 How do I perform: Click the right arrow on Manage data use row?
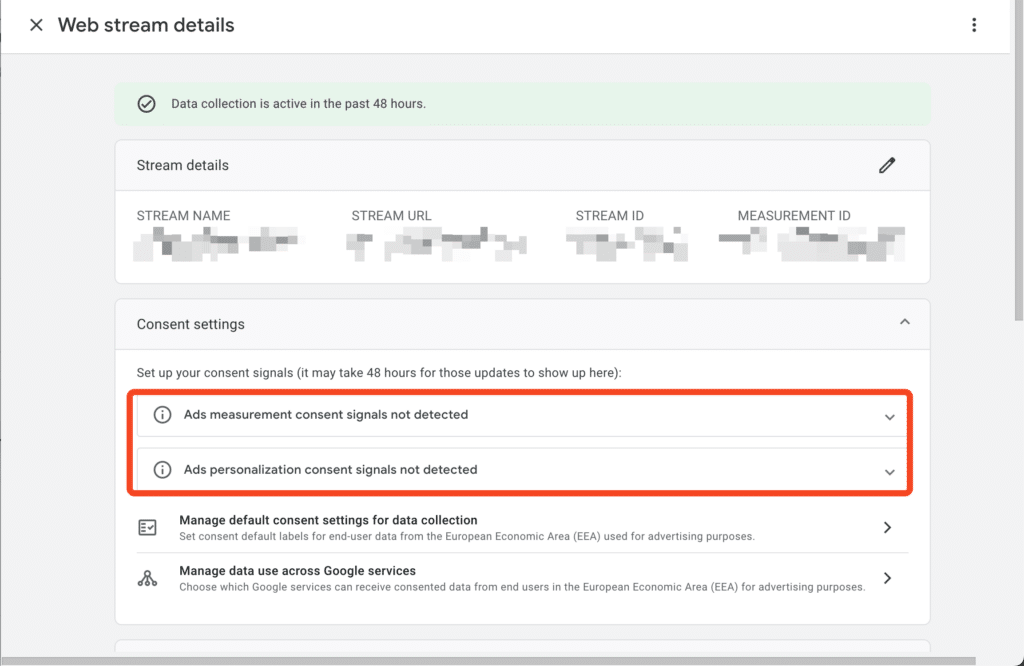click(887, 578)
